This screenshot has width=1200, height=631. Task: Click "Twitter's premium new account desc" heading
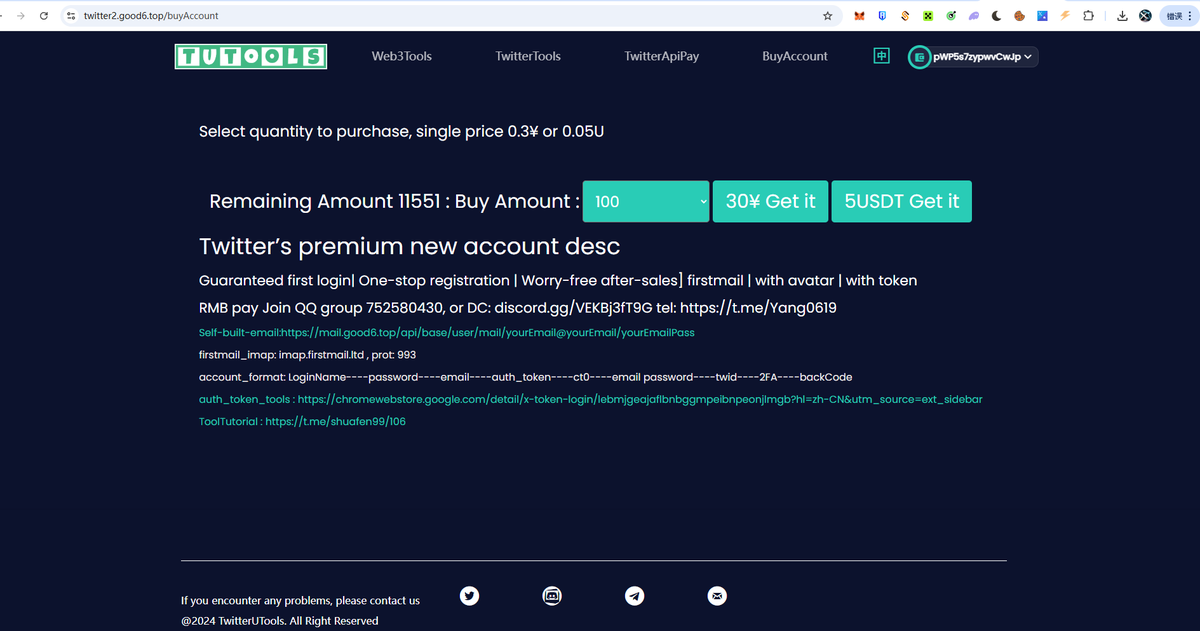410,246
